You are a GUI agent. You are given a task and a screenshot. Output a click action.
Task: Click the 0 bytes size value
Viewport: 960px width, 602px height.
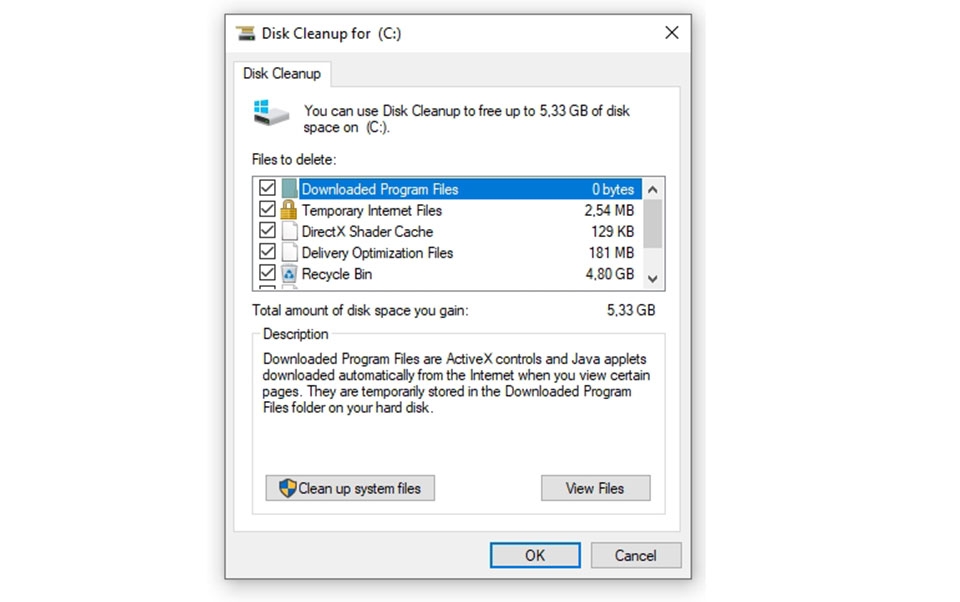[x=613, y=189]
